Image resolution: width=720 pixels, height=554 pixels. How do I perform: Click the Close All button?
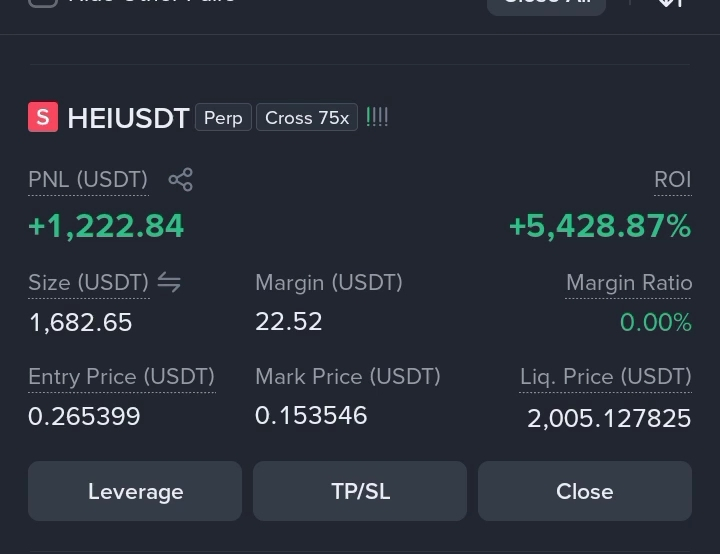(x=546, y=4)
